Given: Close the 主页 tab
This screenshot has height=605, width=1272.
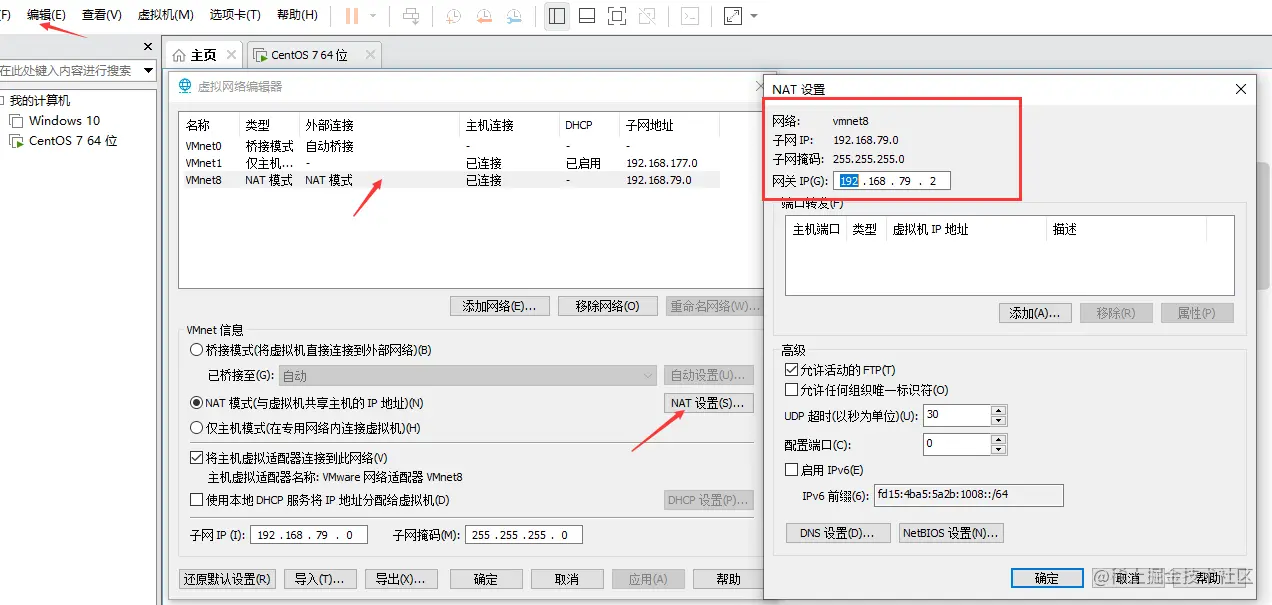Looking at the screenshot, I should point(231,55).
